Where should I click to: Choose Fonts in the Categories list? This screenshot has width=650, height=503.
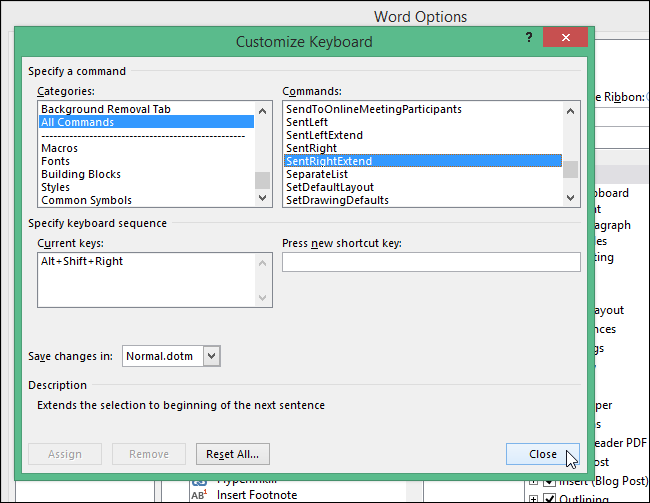point(55,161)
